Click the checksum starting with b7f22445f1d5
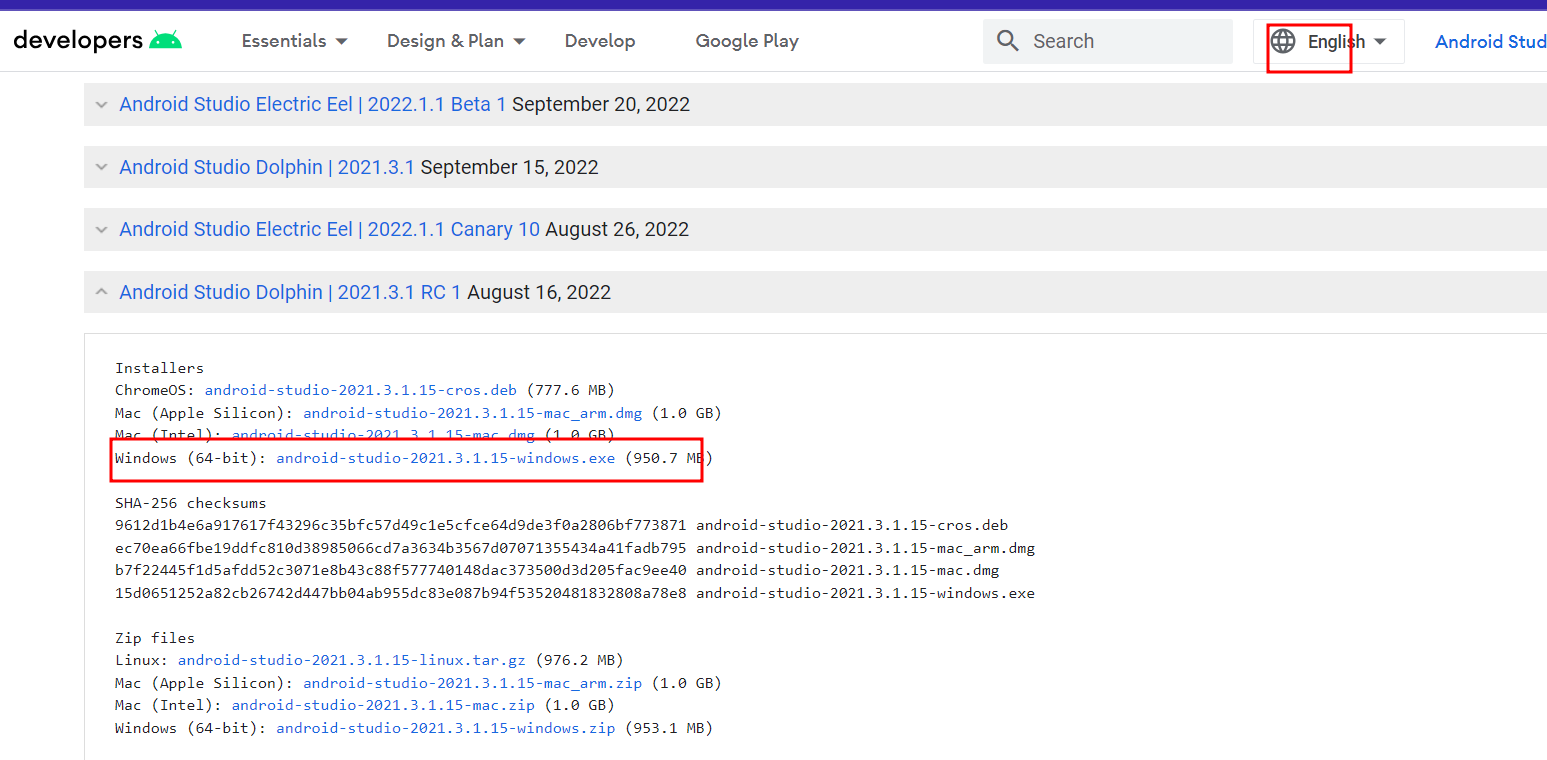This screenshot has height=760, width=1547. (x=401, y=570)
